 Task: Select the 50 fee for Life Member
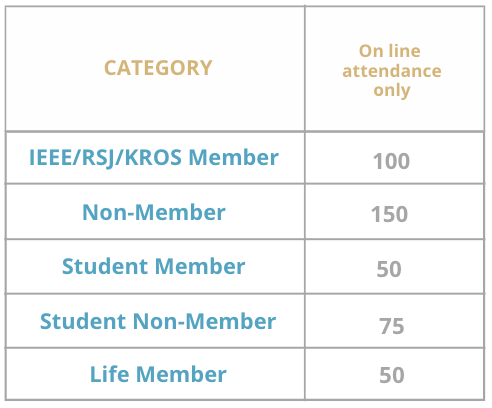tap(392, 375)
